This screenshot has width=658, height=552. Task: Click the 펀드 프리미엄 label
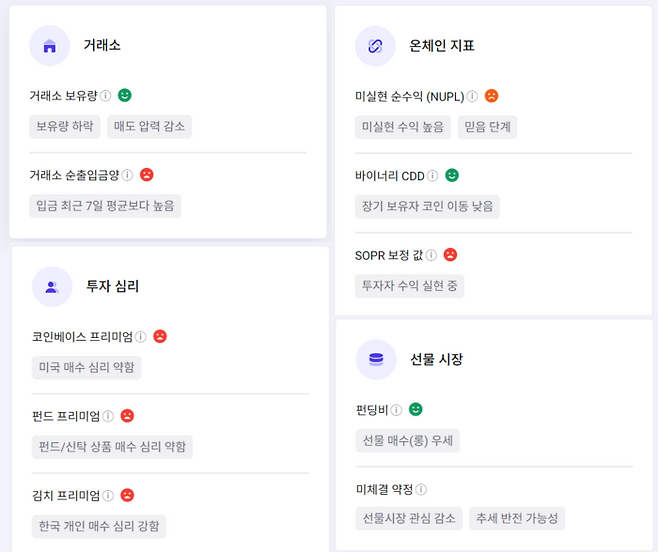(66, 416)
